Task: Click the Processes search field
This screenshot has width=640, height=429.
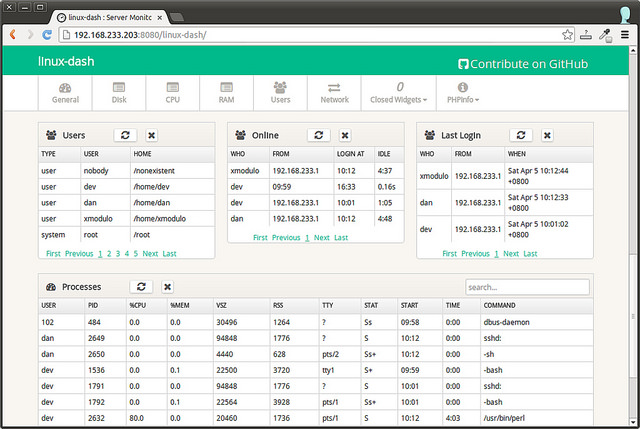Action: [x=527, y=287]
